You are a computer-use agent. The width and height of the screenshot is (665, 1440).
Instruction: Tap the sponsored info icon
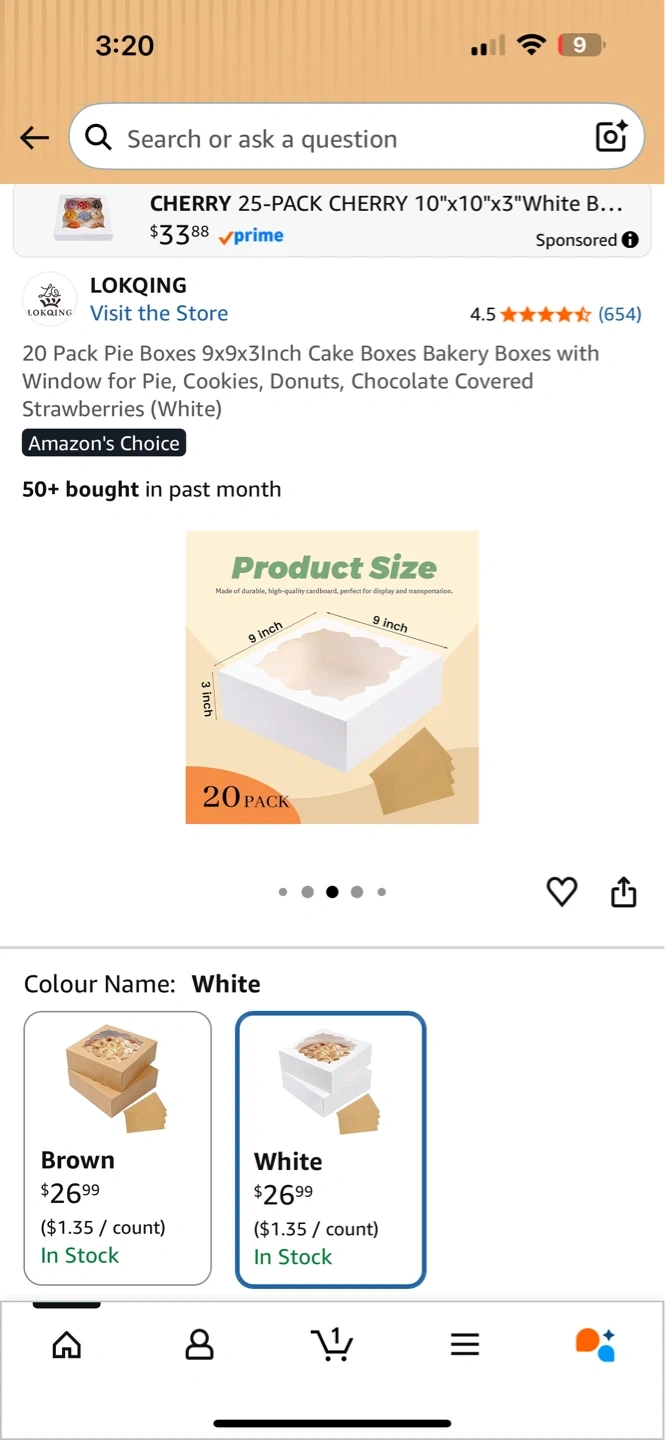(630, 240)
